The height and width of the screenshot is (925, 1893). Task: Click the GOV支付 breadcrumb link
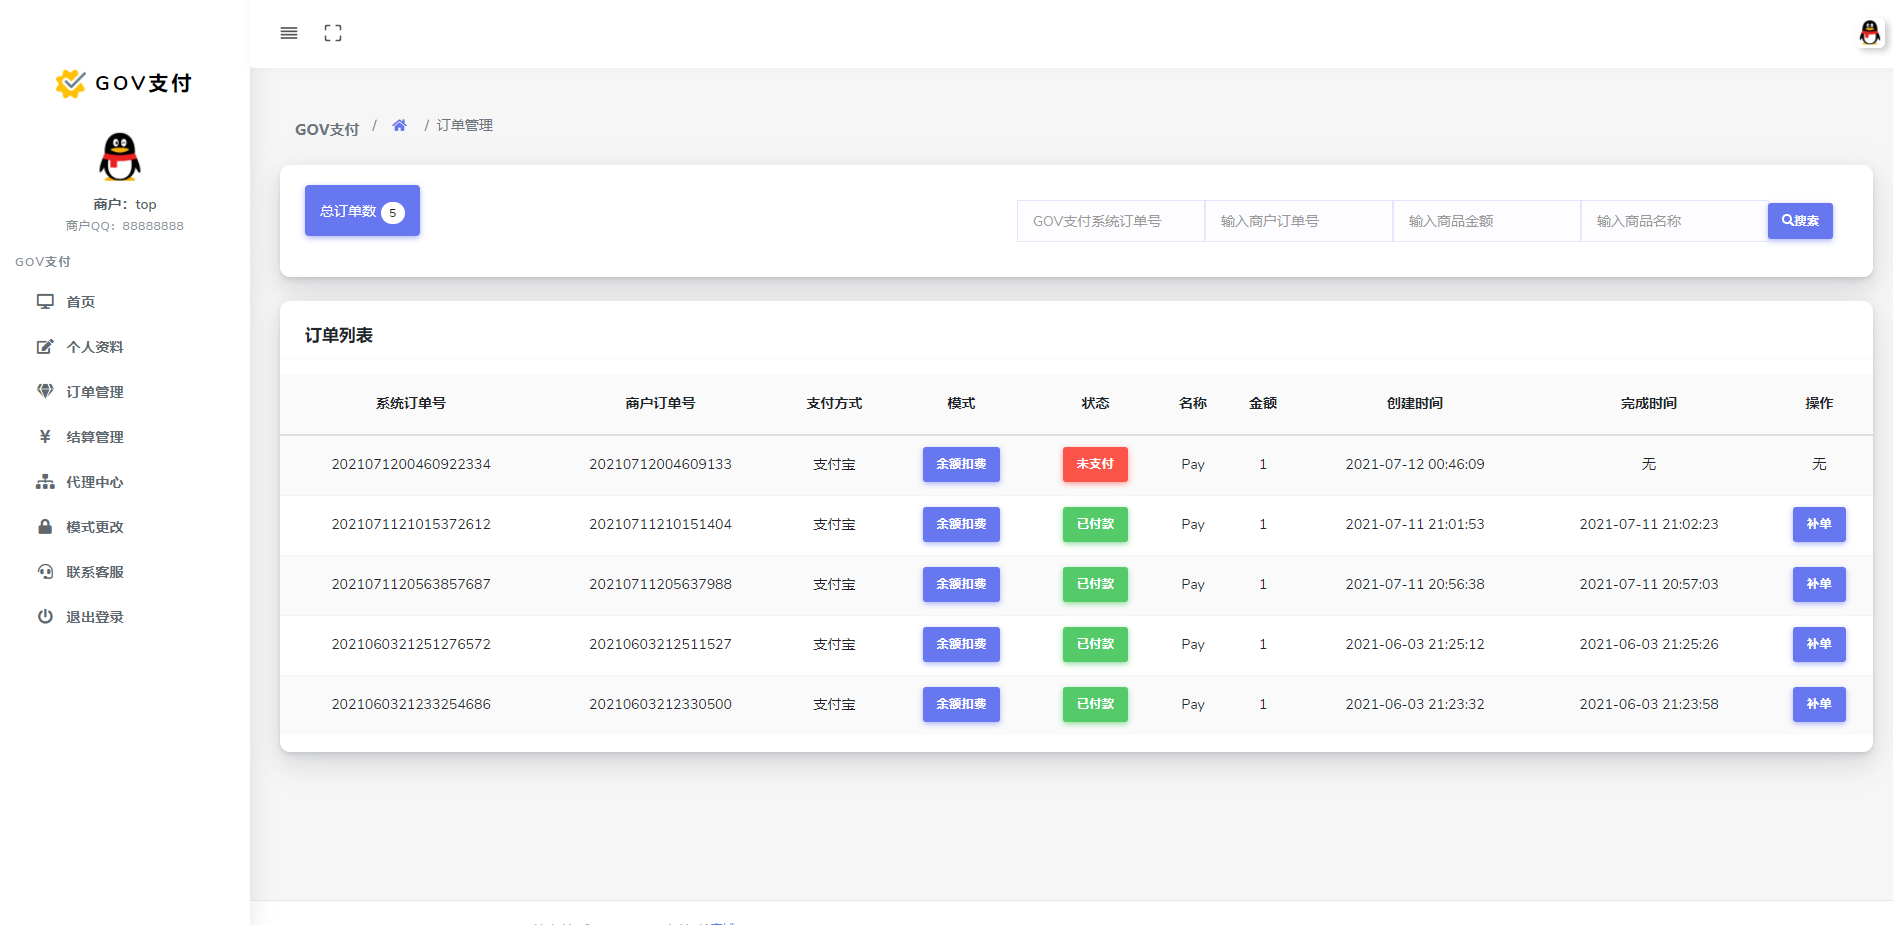(x=327, y=128)
